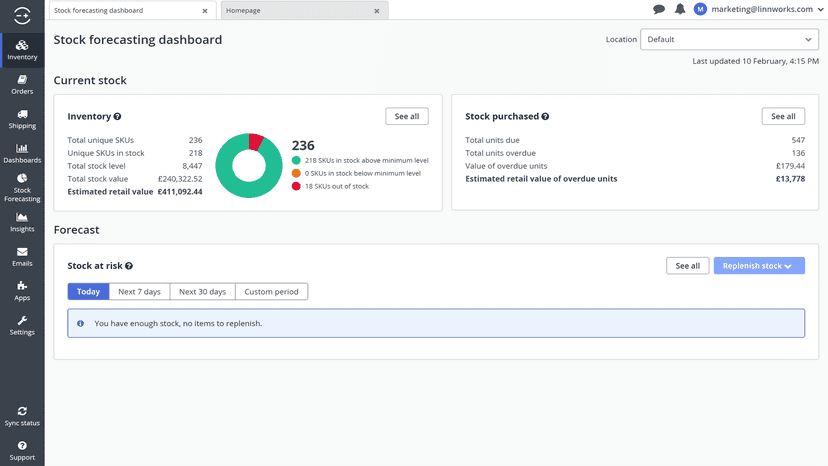Image resolution: width=828 pixels, height=466 pixels.
Task: Expand the Location dropdown set to Default
Action: click(729, 40)
